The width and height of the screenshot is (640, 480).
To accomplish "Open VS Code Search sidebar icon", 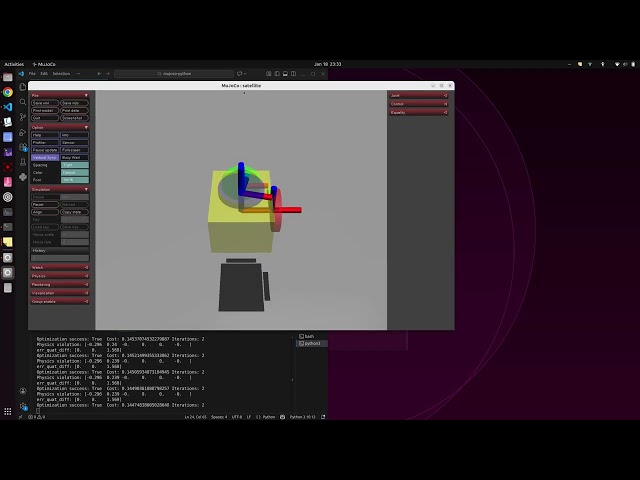I will [x=23, y=102].
